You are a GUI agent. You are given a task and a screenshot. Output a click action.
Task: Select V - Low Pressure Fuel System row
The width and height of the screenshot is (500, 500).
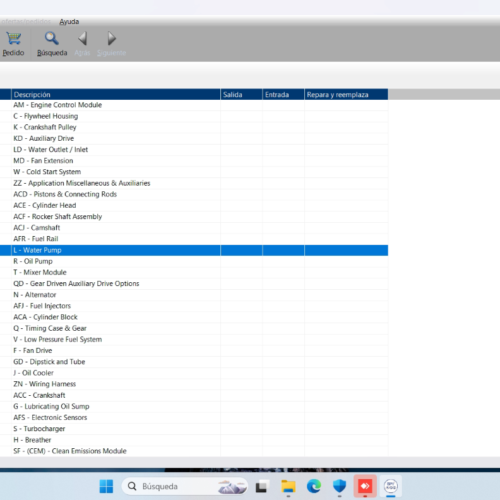point(194,339)
